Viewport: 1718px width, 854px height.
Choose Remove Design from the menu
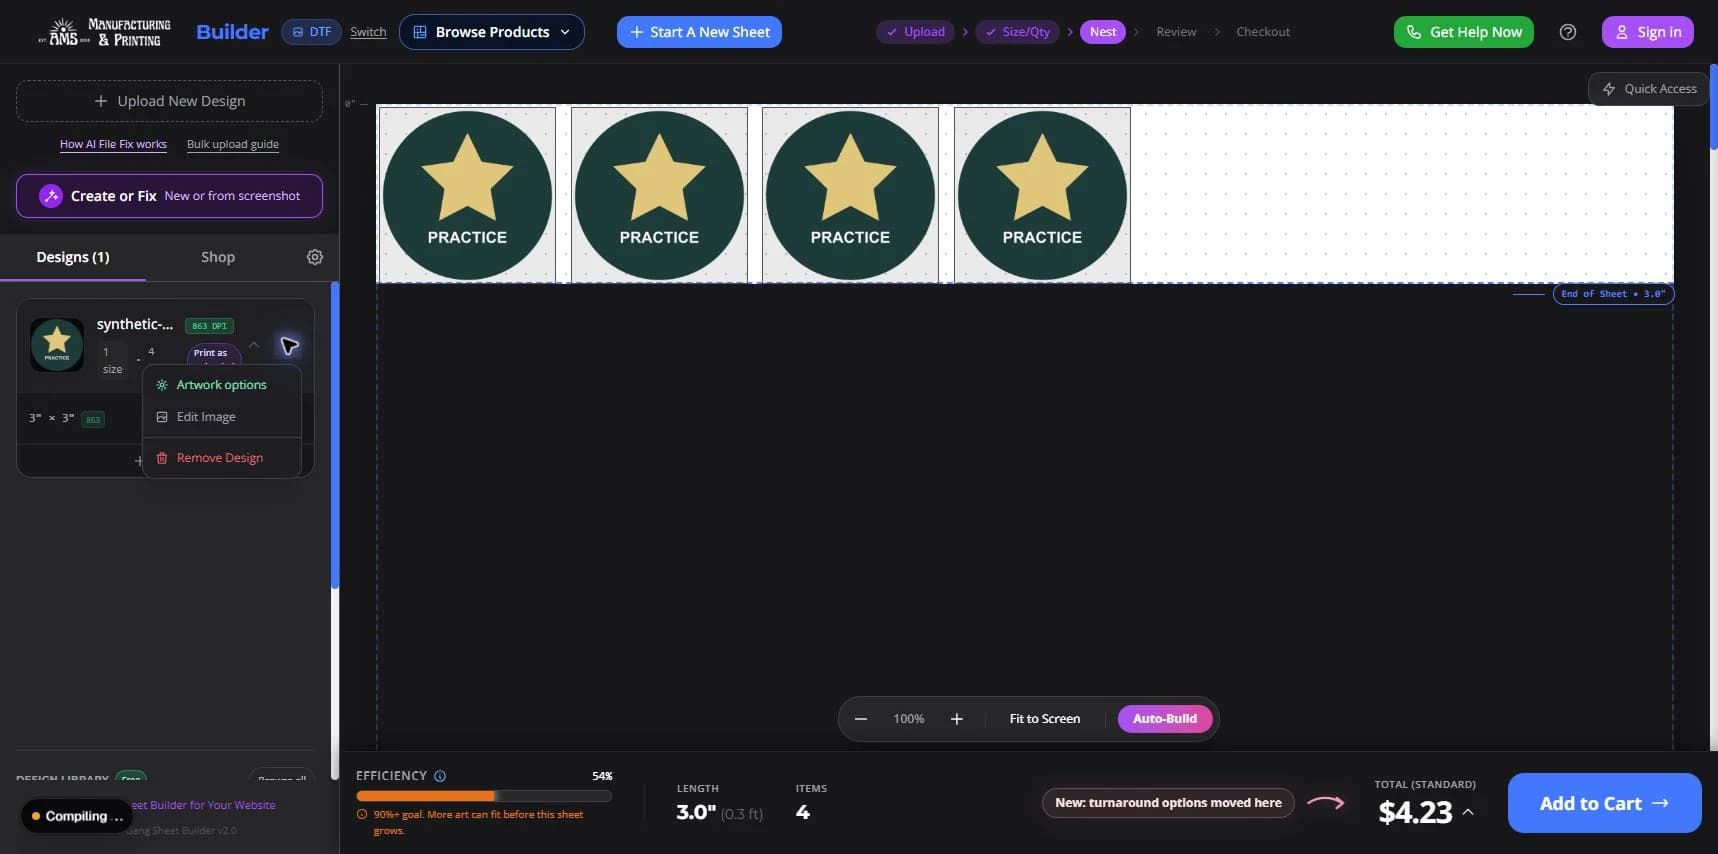coord(221,458)
